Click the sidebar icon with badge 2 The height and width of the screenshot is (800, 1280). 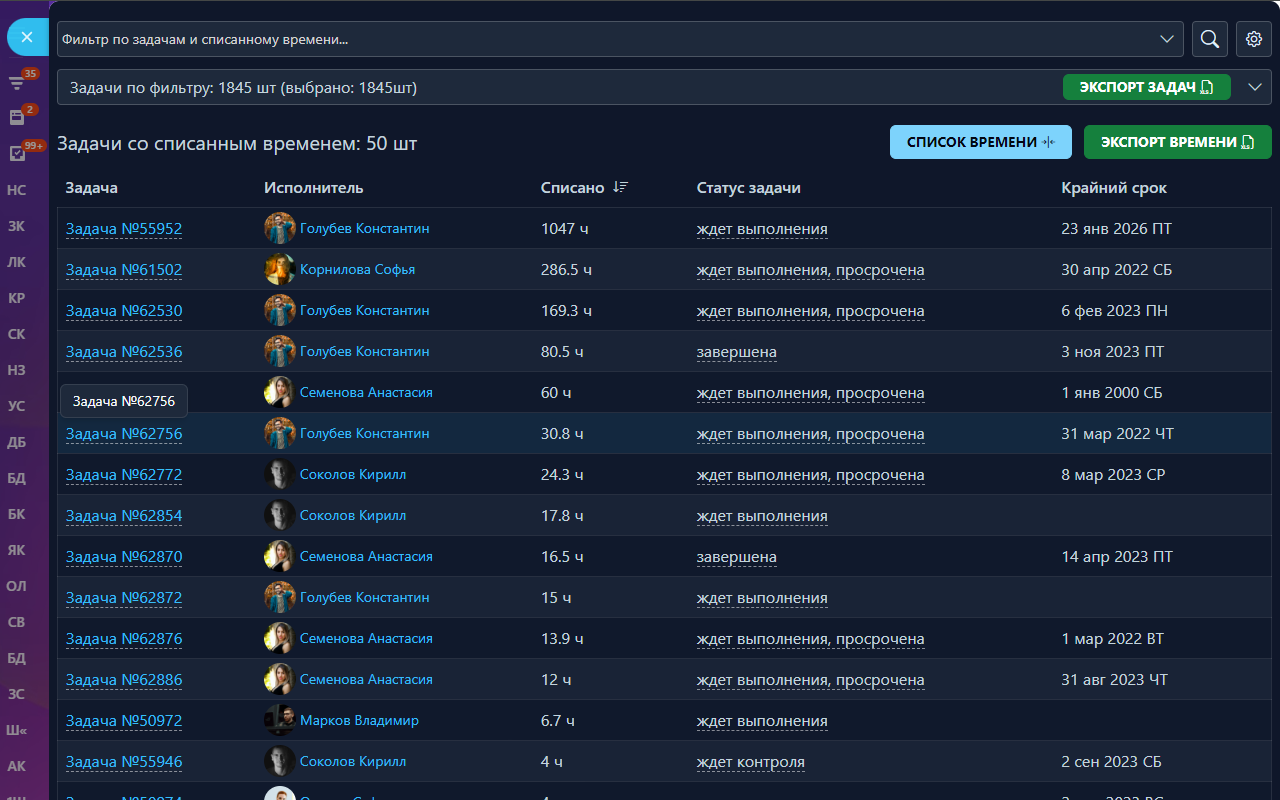(16, 118)
